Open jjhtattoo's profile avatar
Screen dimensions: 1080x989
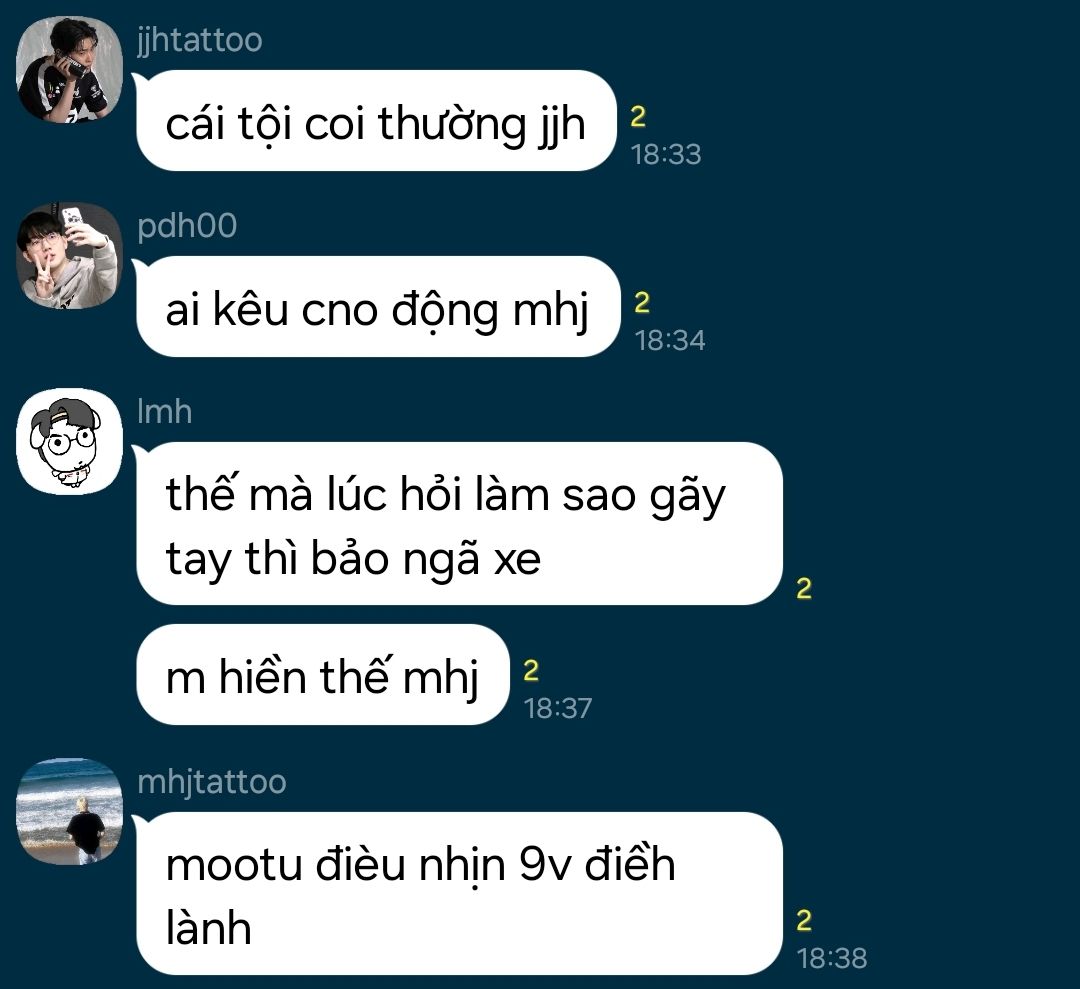[69, 70]
